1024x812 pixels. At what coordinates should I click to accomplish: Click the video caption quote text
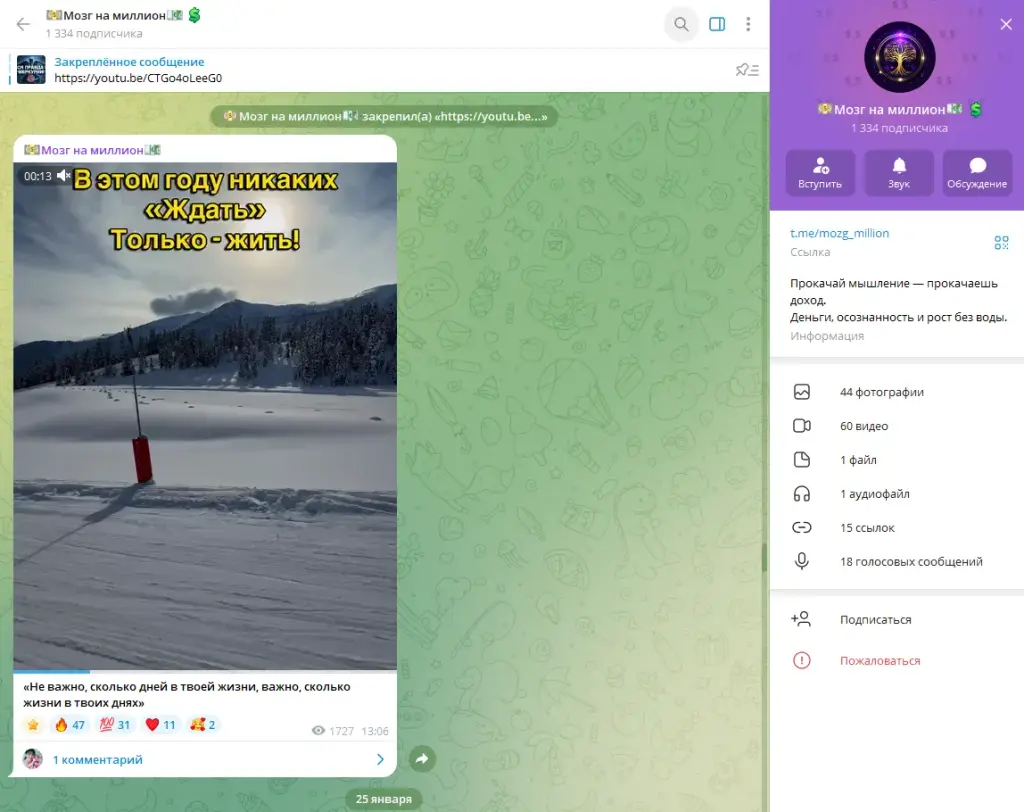tap(187, 694)
